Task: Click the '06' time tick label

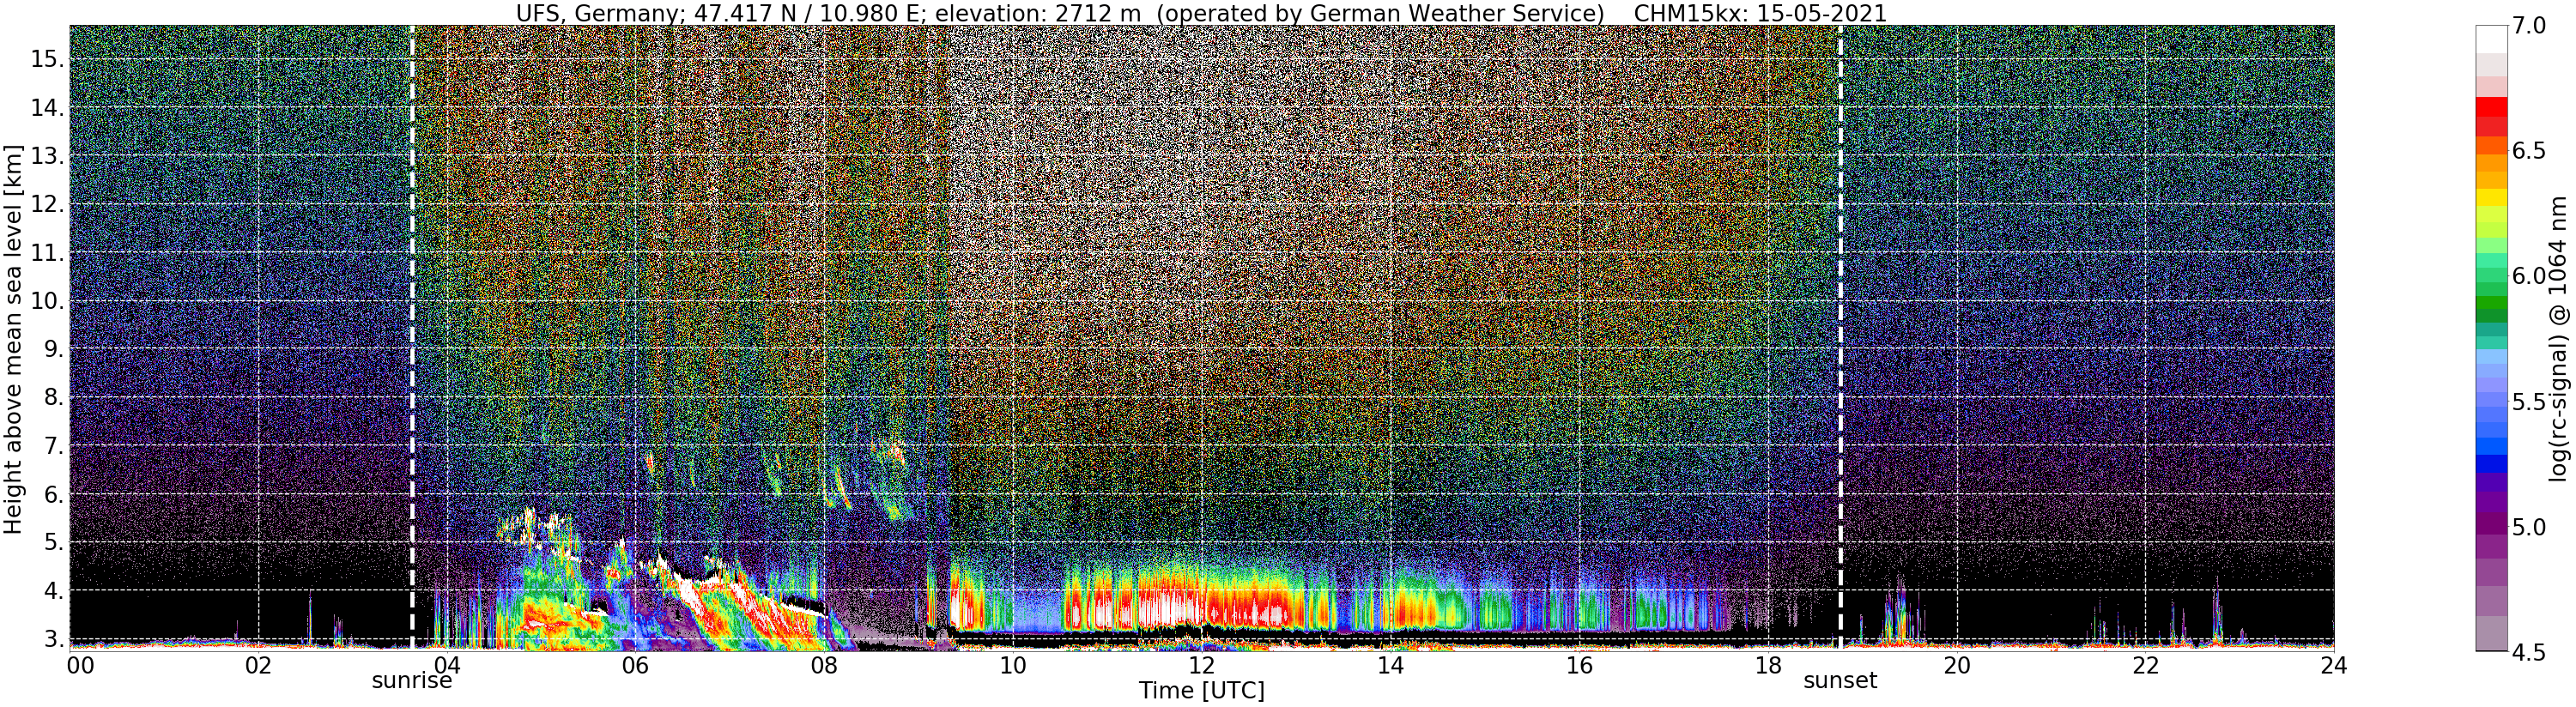Action: click(635, 666)
